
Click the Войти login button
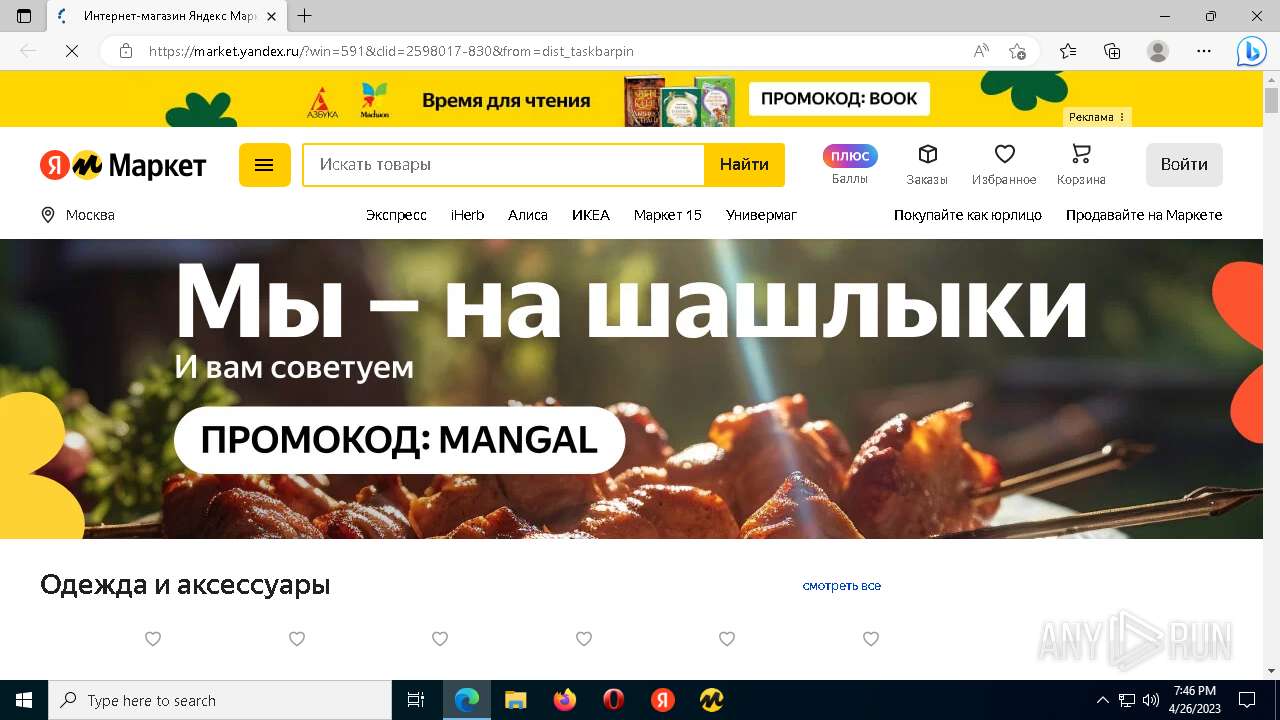tap(1184, 165)
